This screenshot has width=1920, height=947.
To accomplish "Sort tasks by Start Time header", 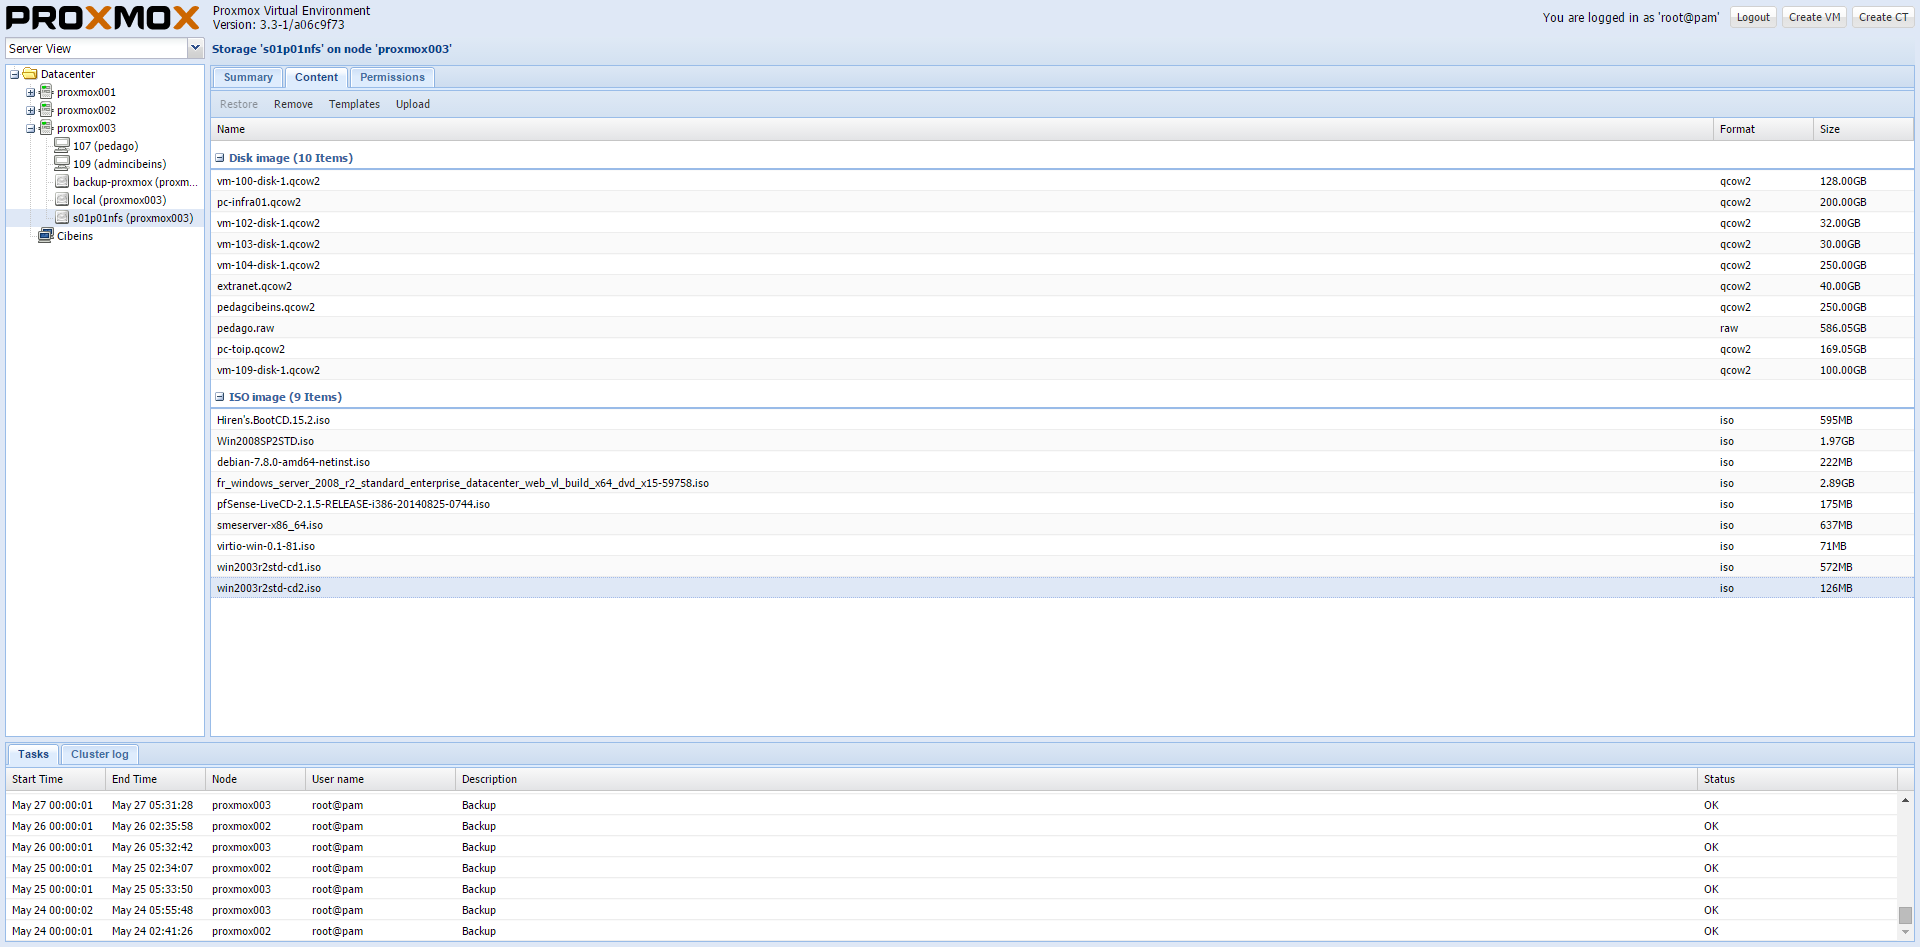I will click(56, 779).
